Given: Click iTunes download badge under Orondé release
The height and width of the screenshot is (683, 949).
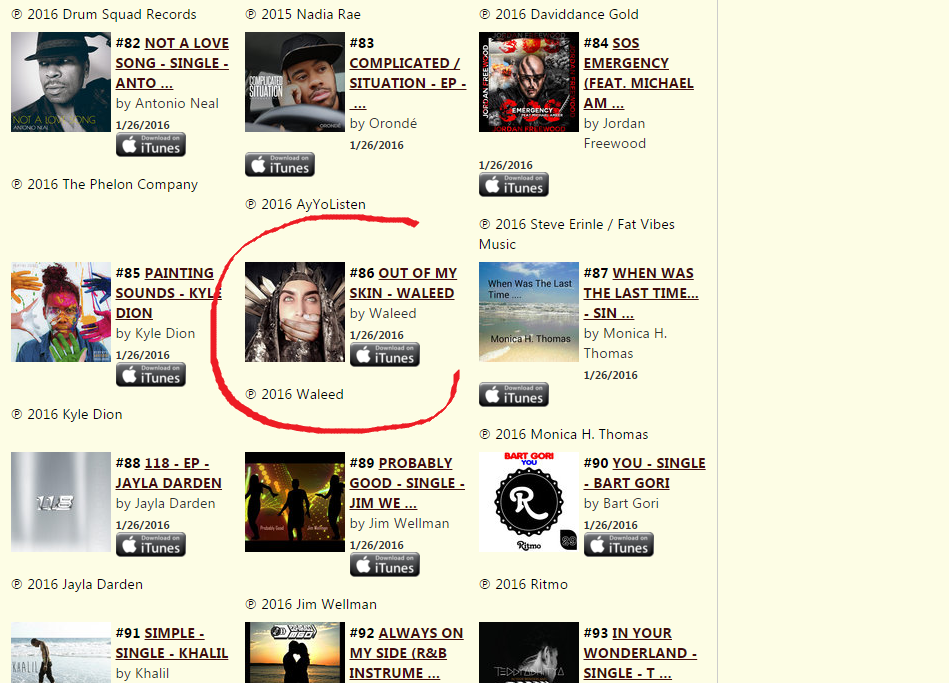Looking at the screenshot, I should (280, 165).
